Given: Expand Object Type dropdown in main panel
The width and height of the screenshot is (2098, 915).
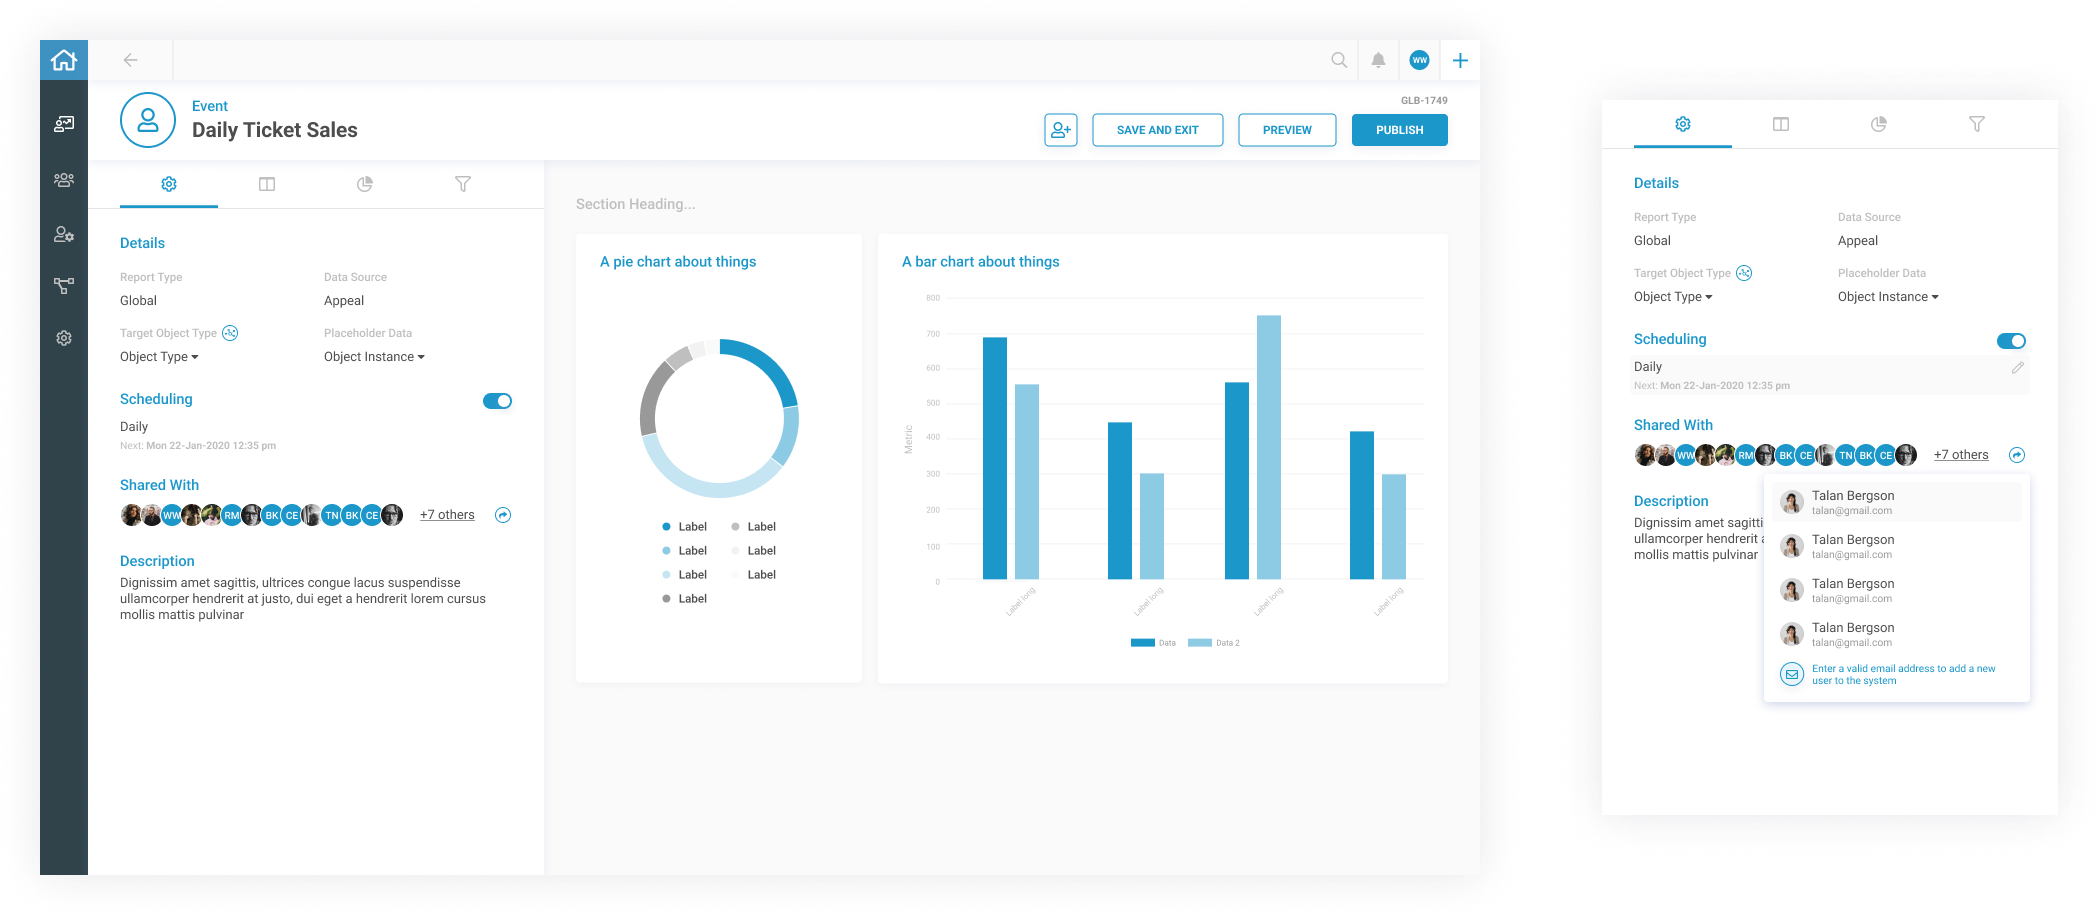Looking at the screenshot, I should (159, 357).
